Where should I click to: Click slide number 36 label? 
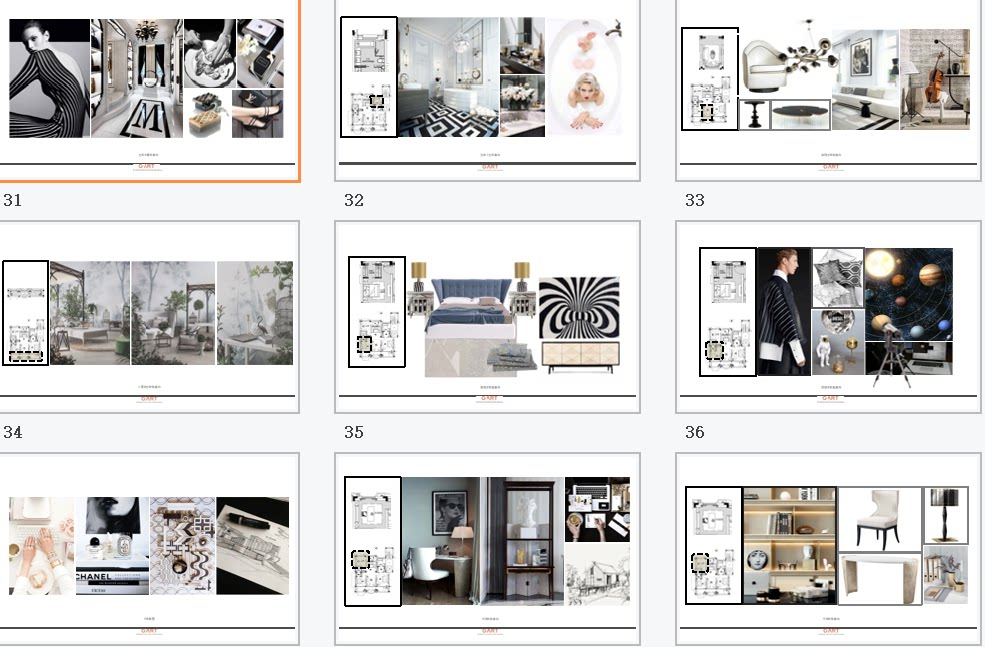[x=695, y=432]
